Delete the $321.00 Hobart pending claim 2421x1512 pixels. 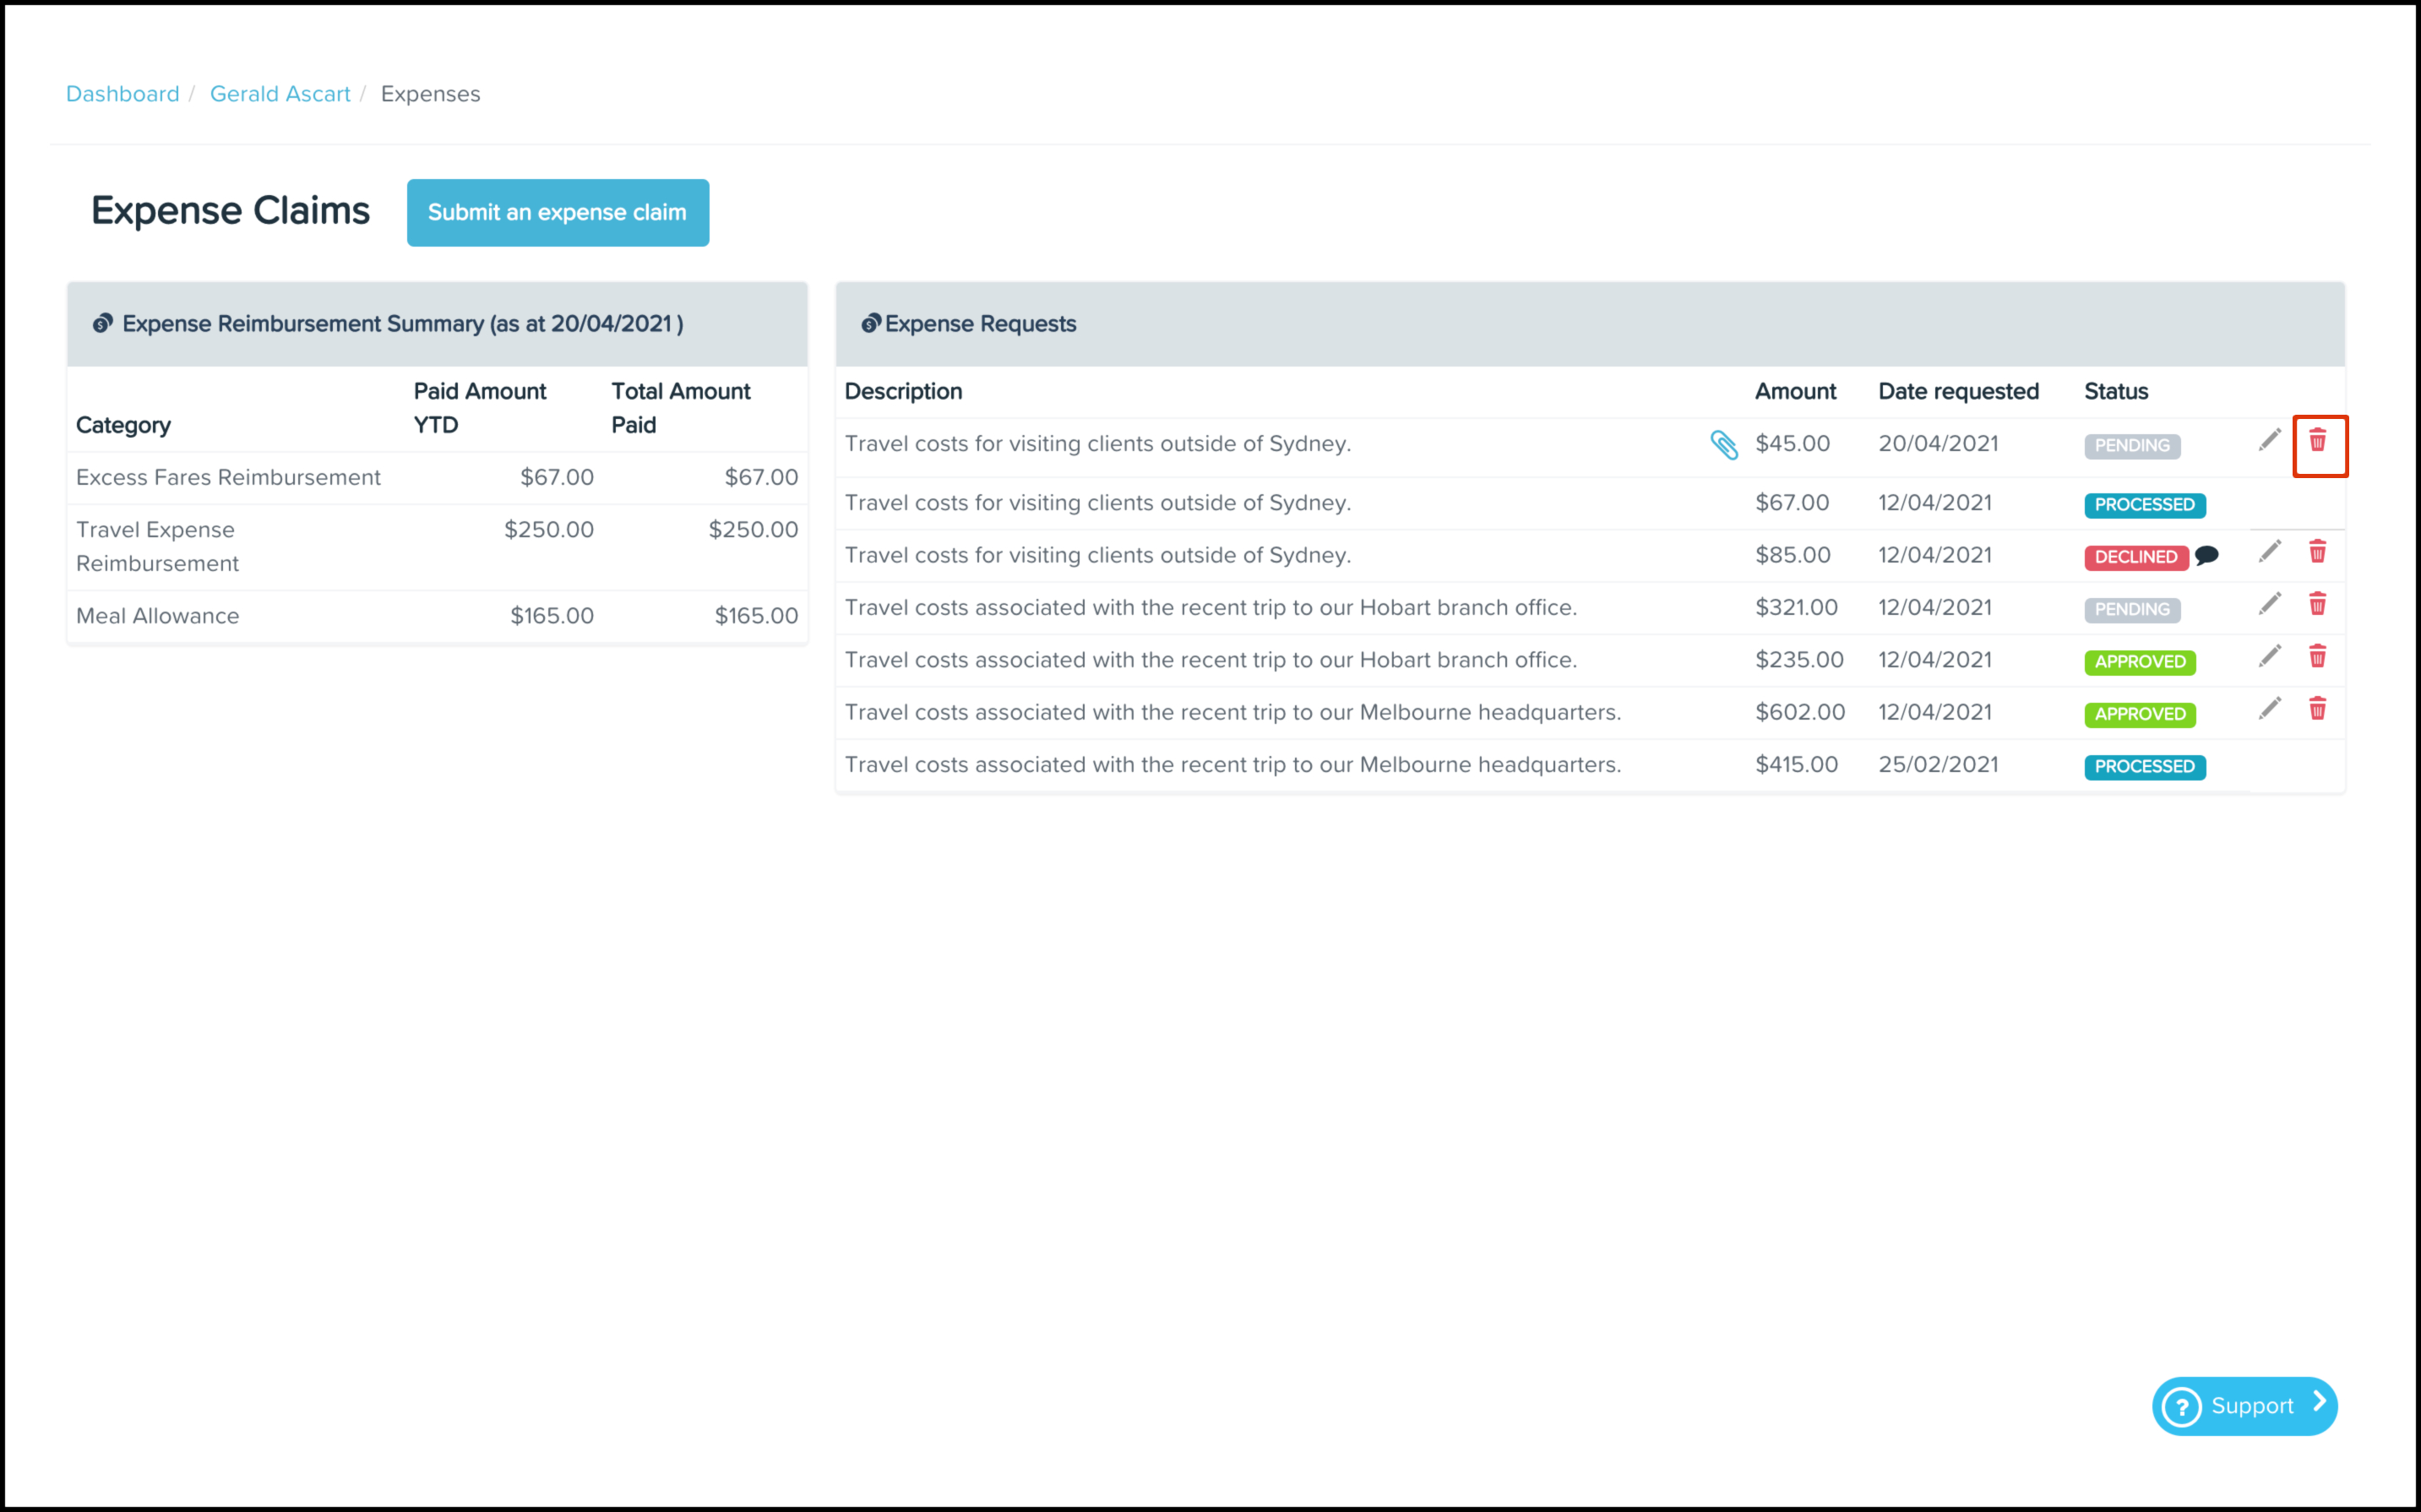tap(2317, 604)
